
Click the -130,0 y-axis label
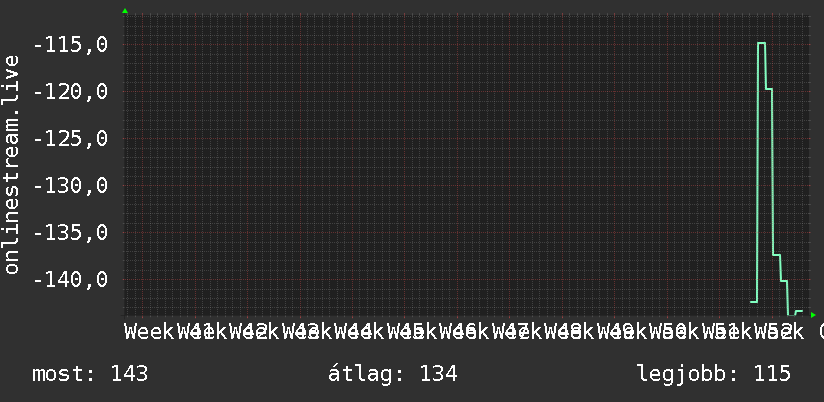(x=70, y=185)
